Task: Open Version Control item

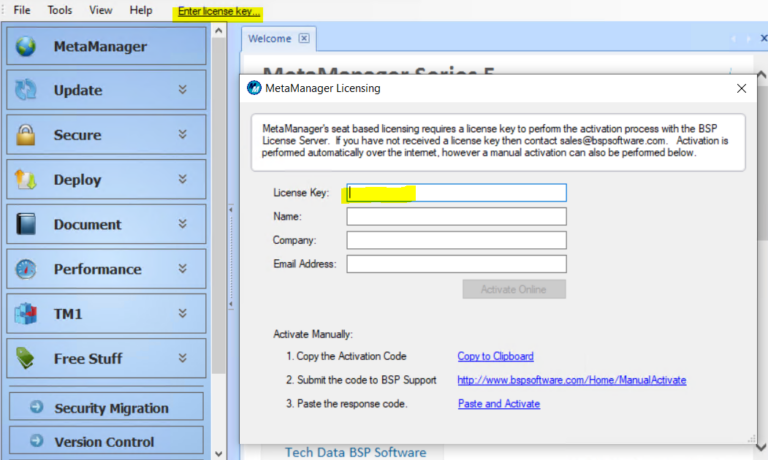Action: click(106, 440)
